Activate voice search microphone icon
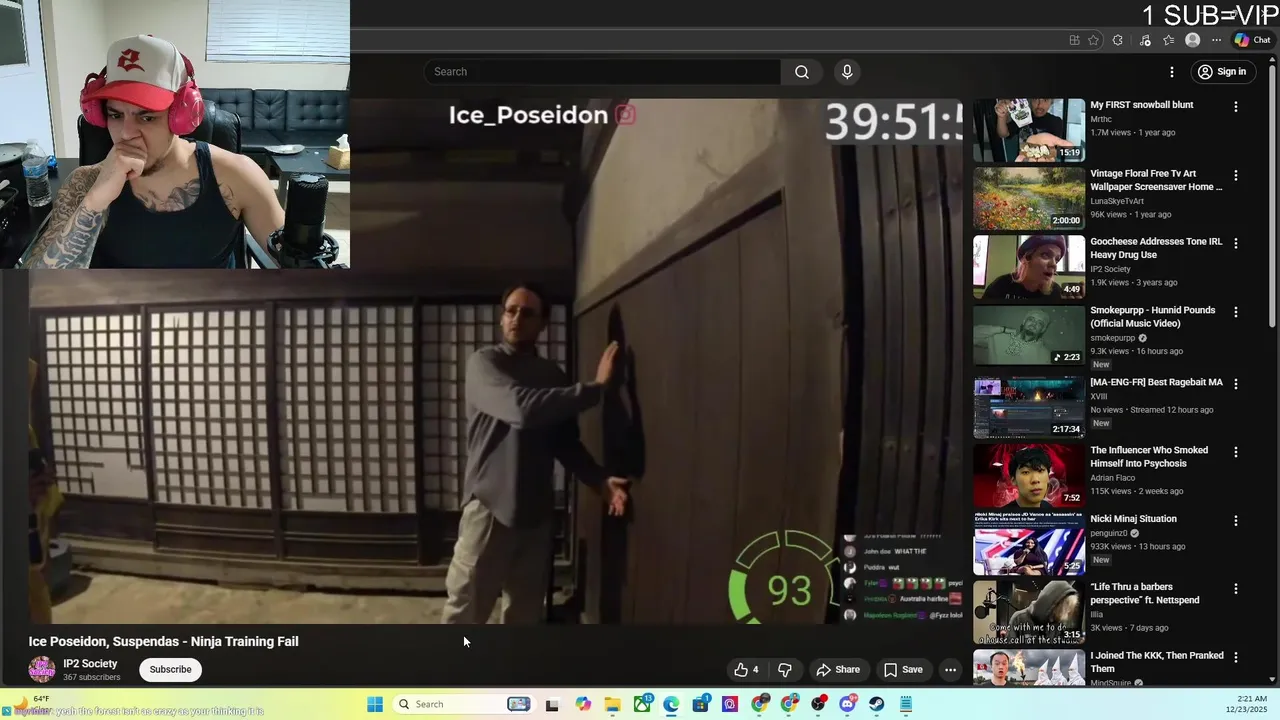The image size is (1280, 720). pyautogui.click(x=847, y=72)
